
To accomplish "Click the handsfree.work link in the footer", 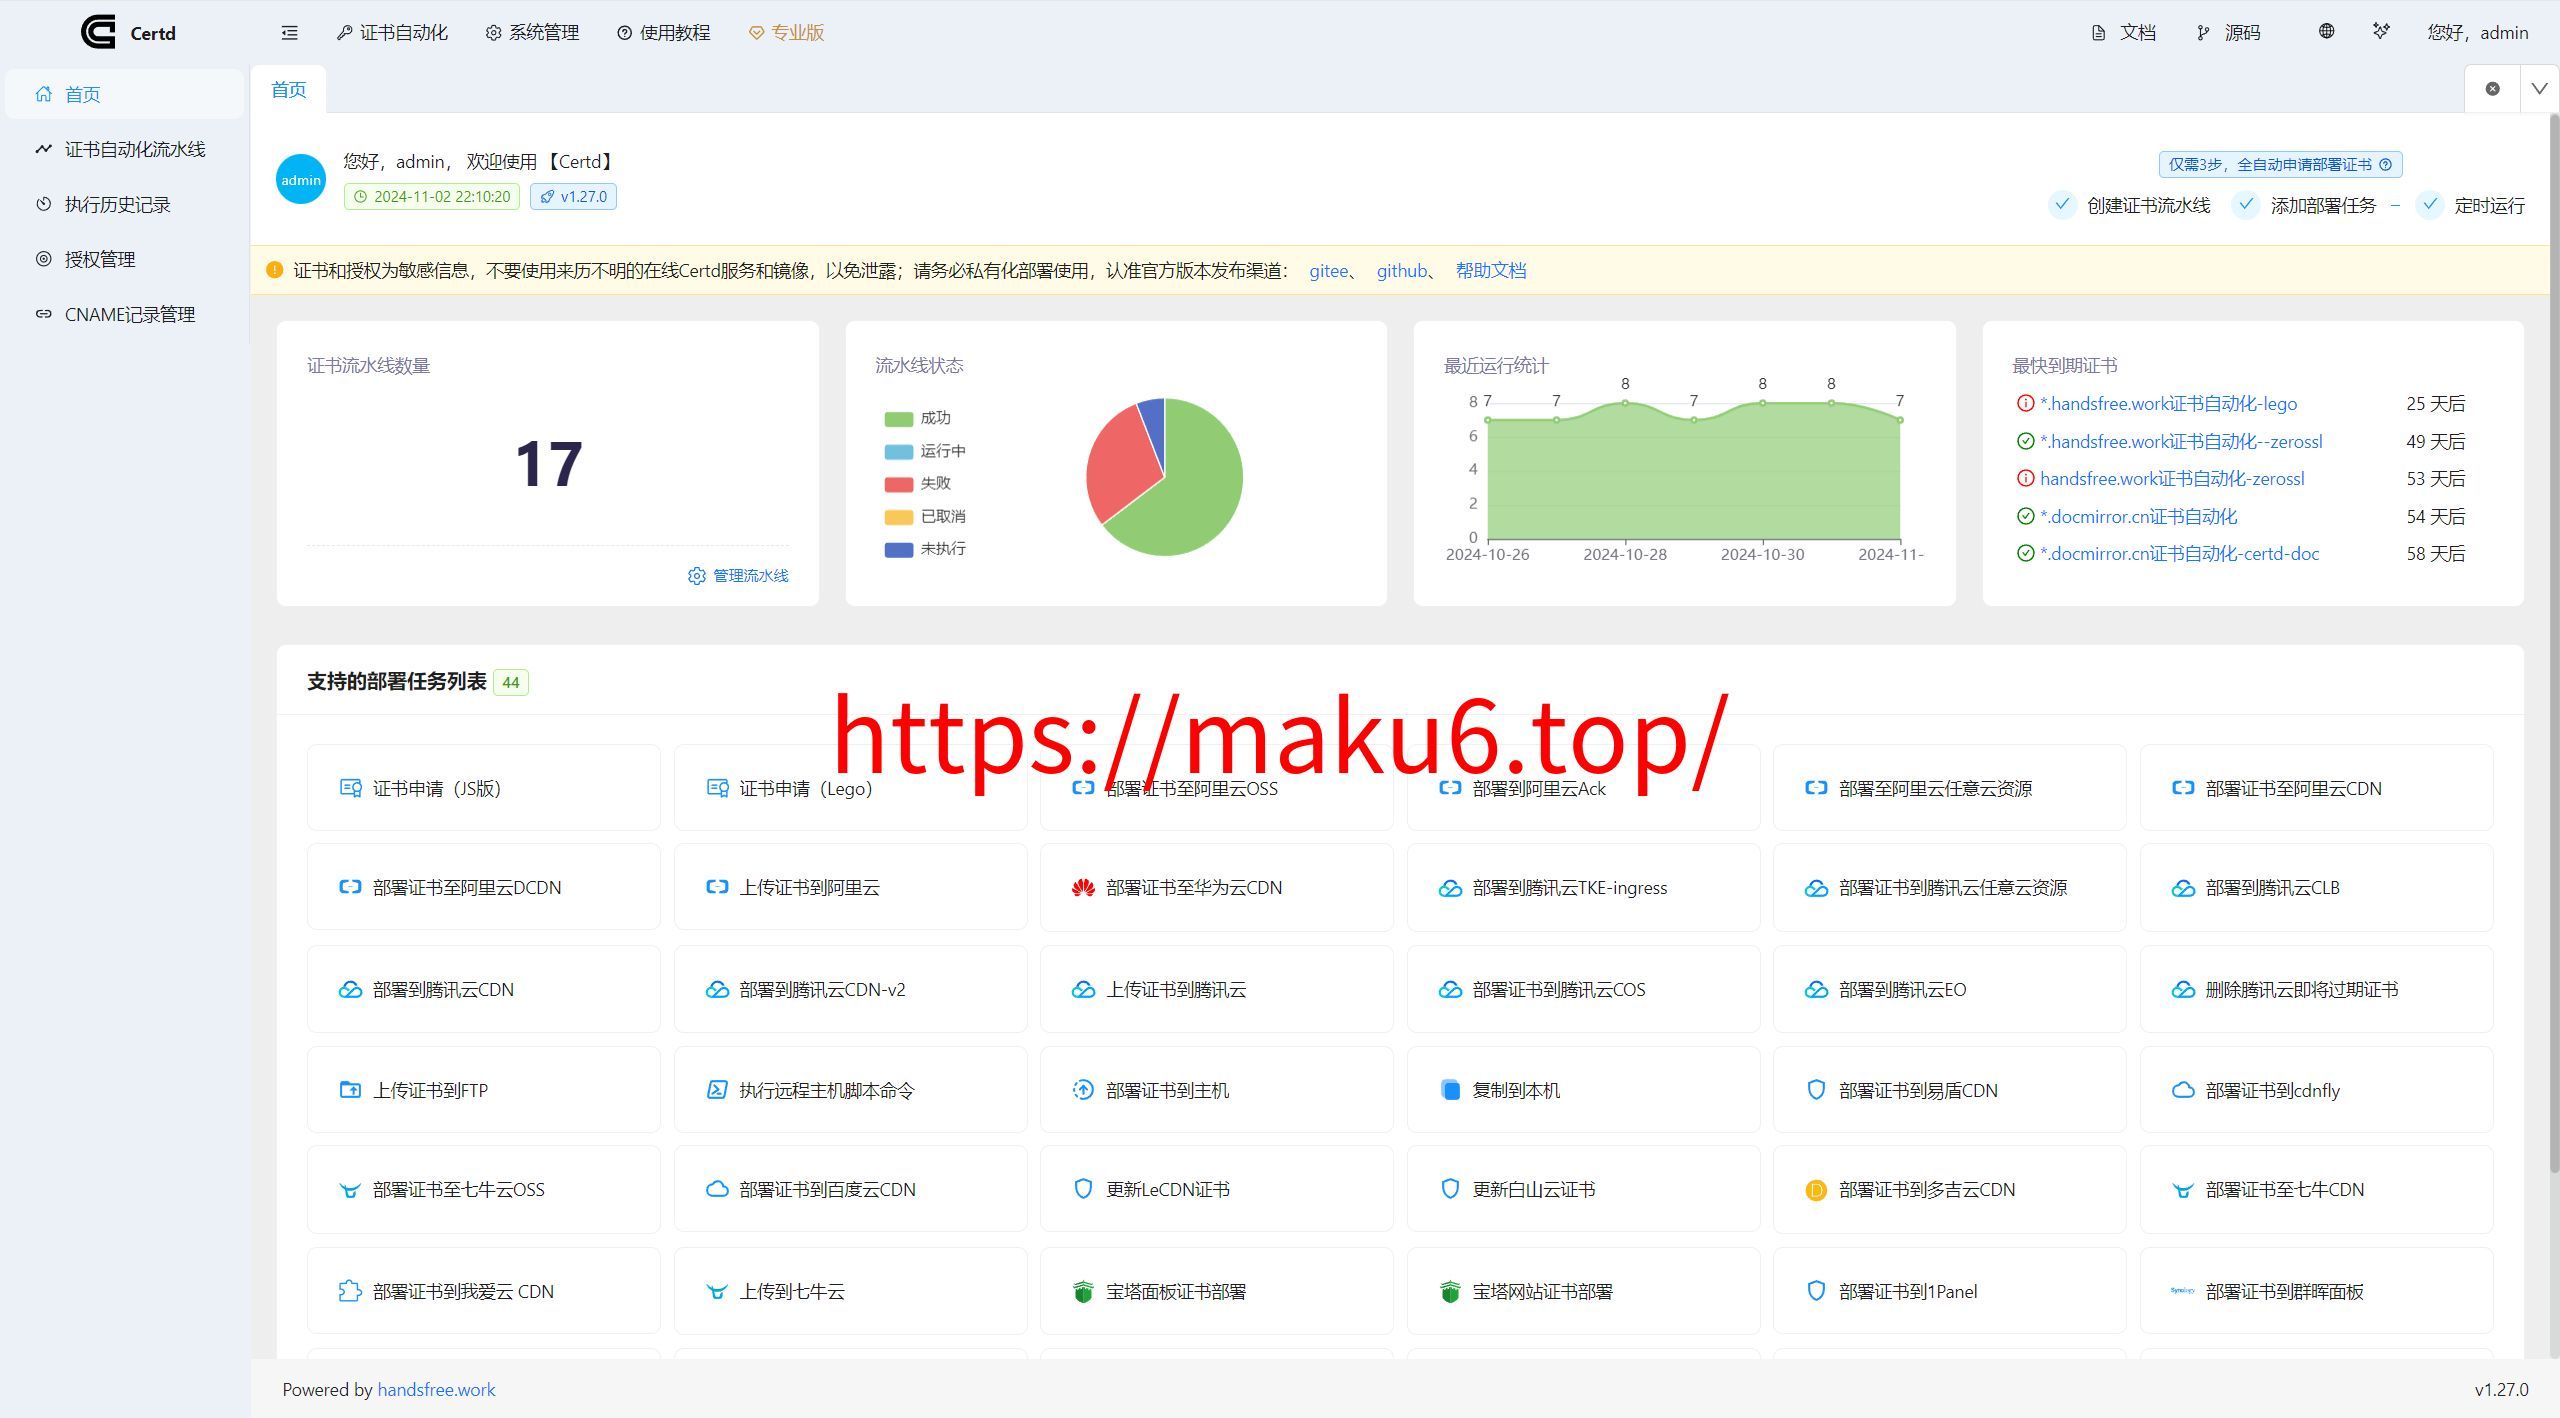I will point(436,1390).
